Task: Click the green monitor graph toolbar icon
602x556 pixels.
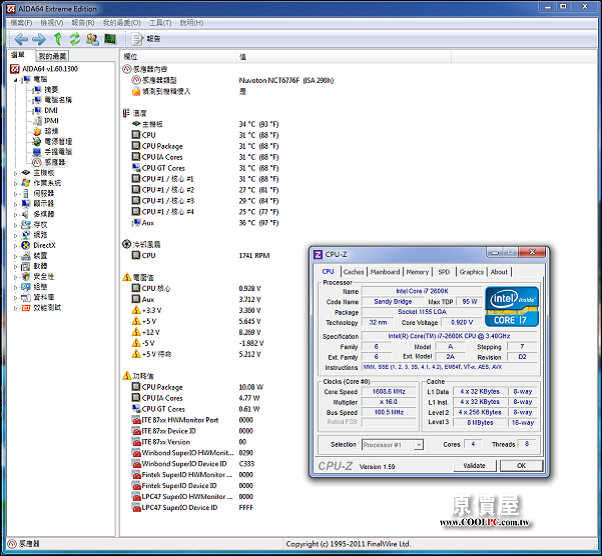Action: [x=110, y=39]
